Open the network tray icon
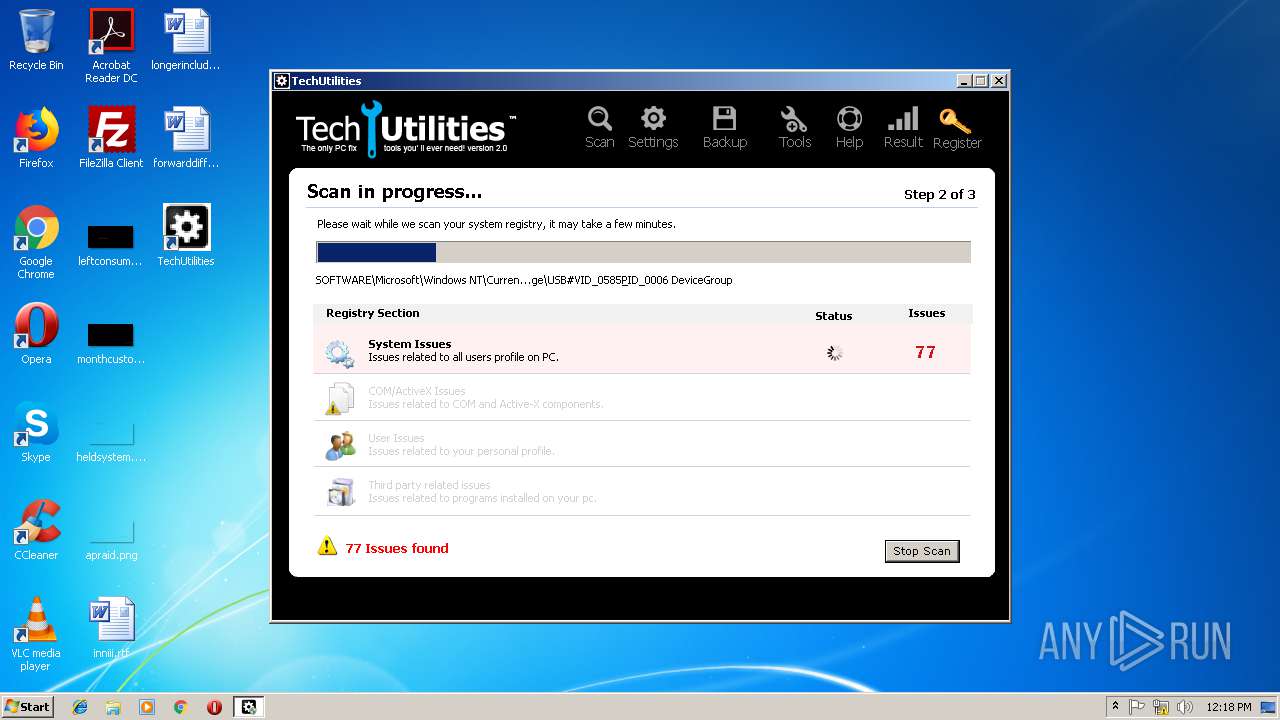The width and height of the screenshot is (1280, 720). point(1161,707)
